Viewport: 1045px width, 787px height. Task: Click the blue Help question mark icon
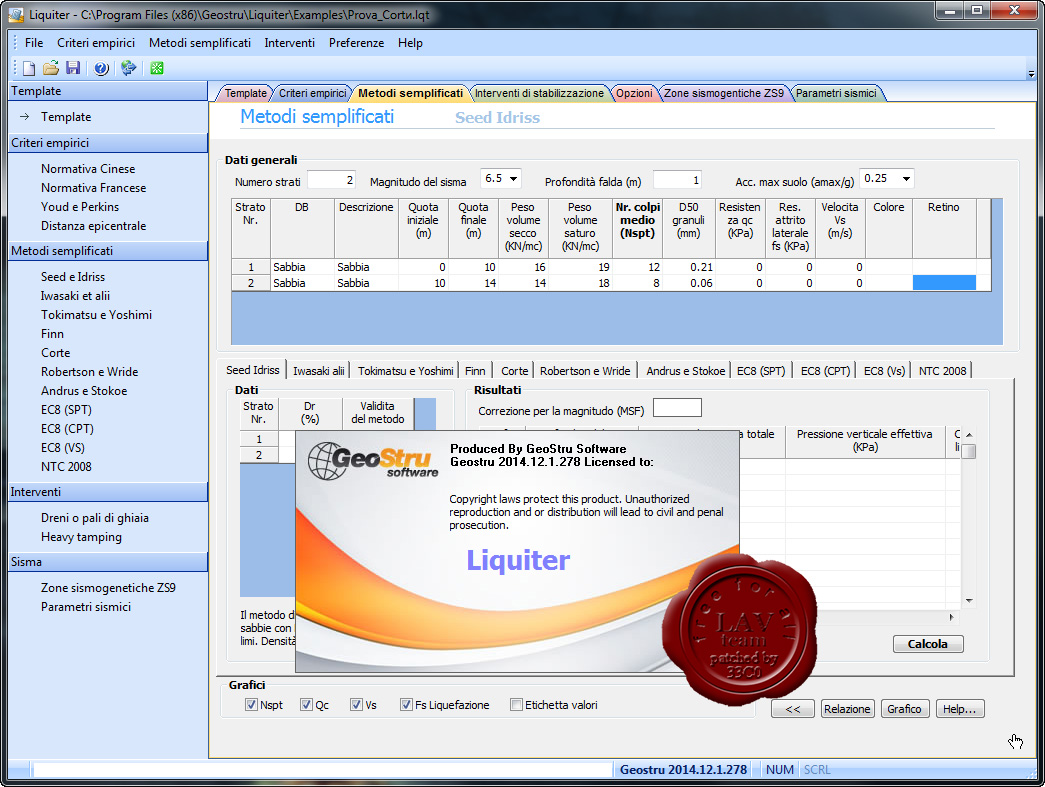pos(101,68)
